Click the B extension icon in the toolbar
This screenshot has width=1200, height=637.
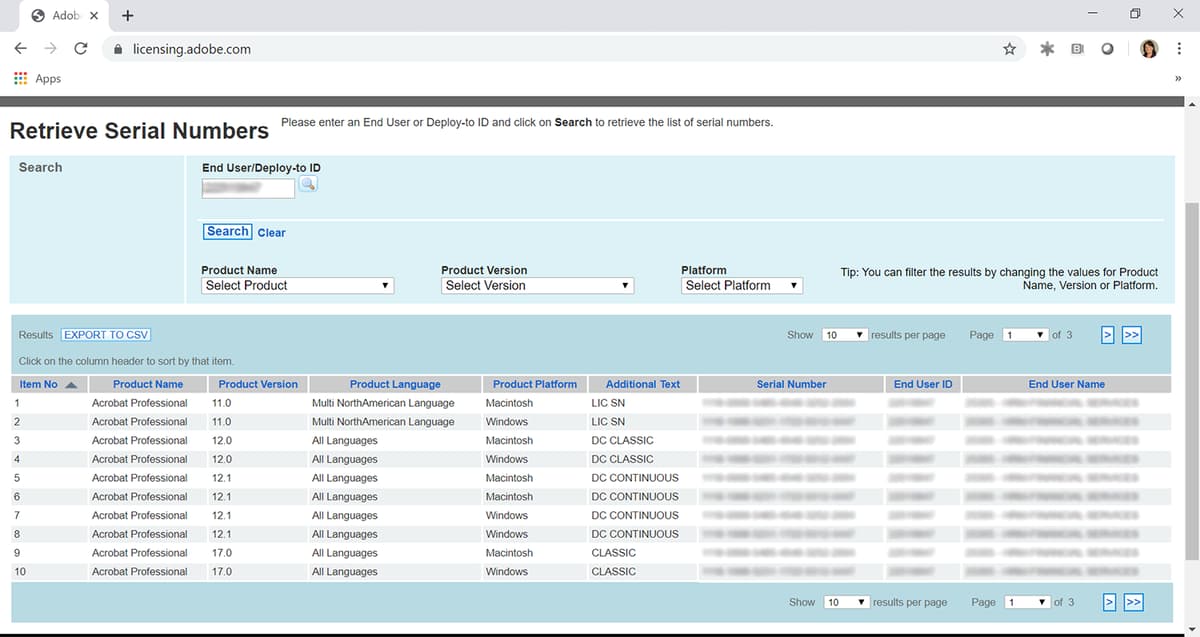pyautogui.click(x=1078, y=48)
